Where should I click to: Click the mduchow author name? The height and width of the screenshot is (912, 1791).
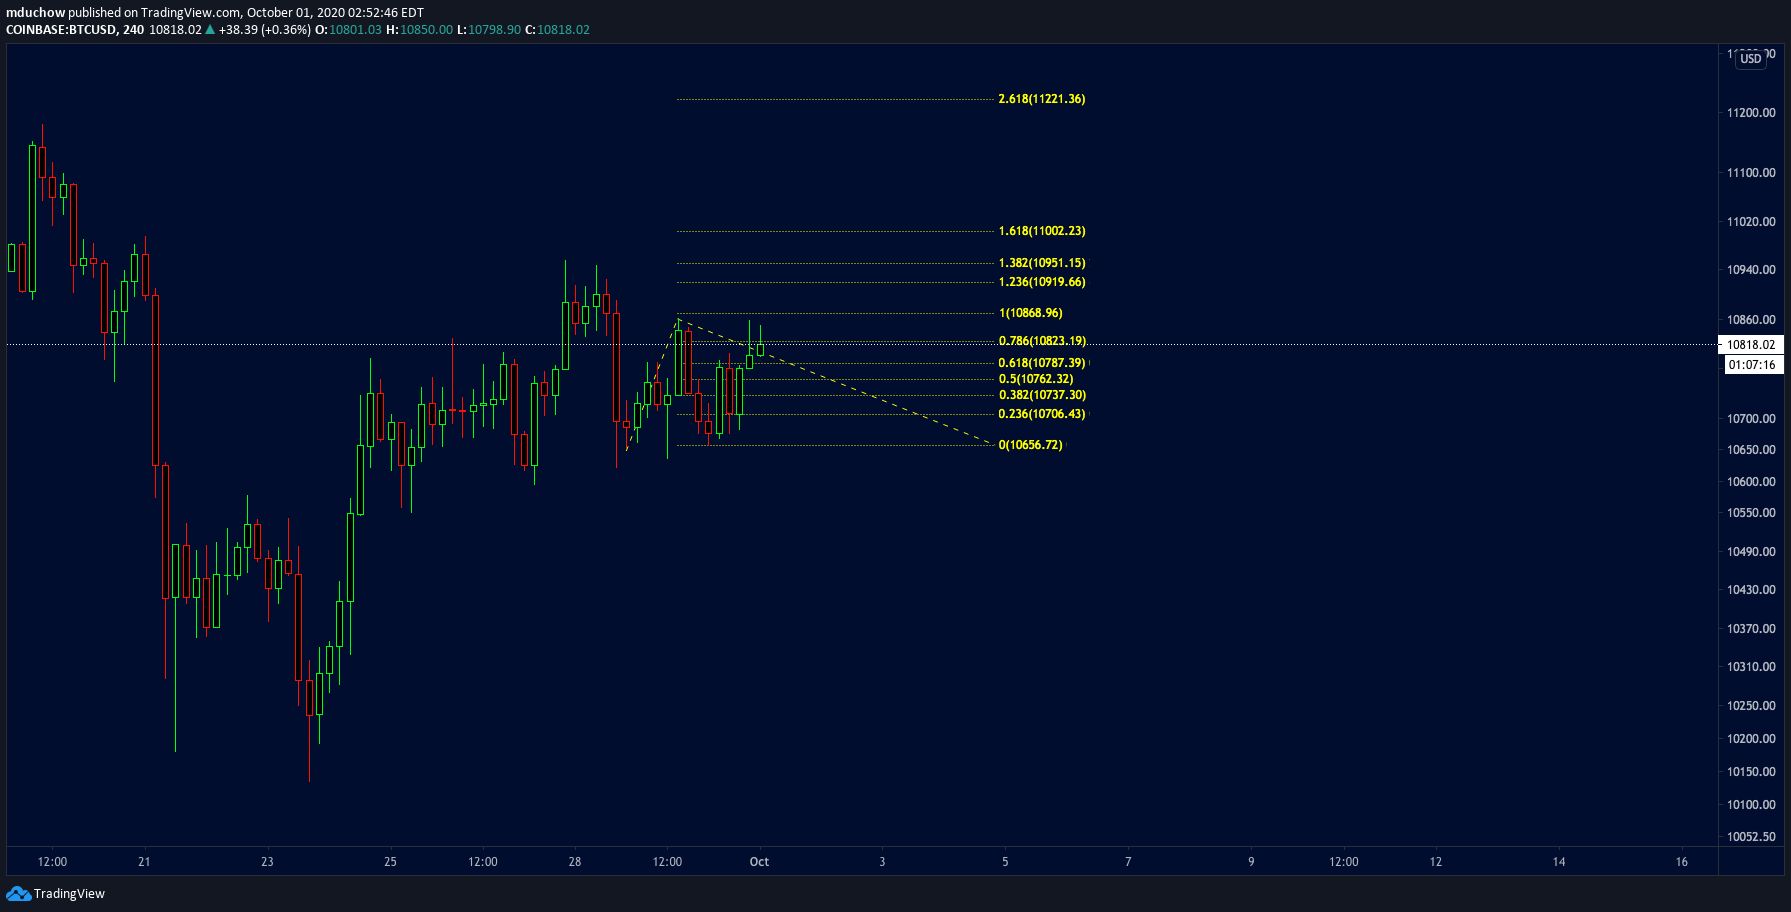coord(35,13)
